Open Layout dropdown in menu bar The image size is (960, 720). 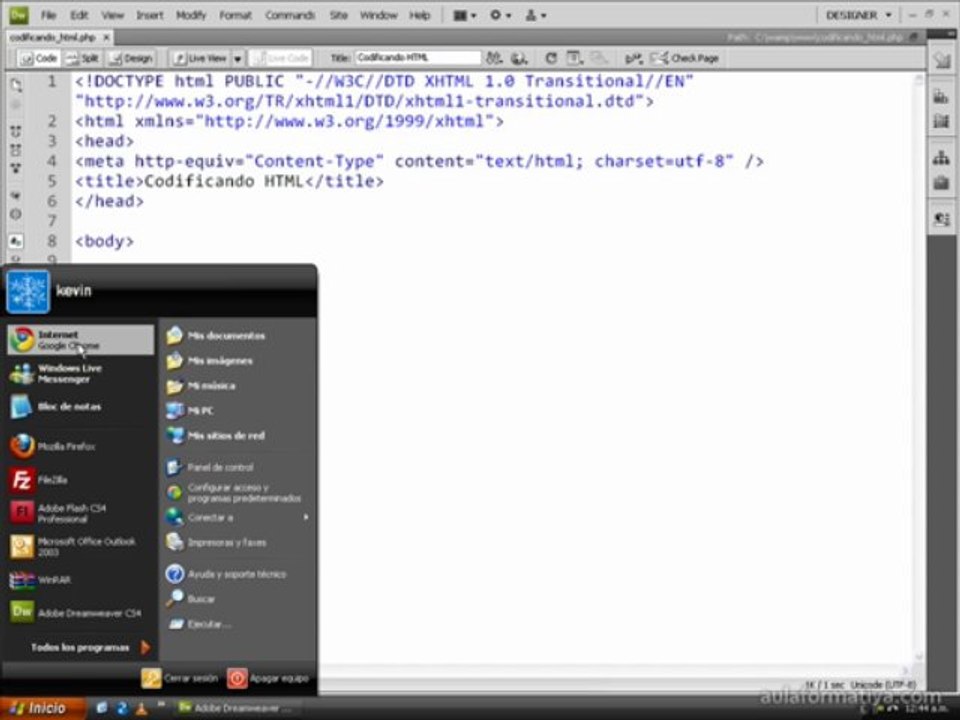[465, 15]
